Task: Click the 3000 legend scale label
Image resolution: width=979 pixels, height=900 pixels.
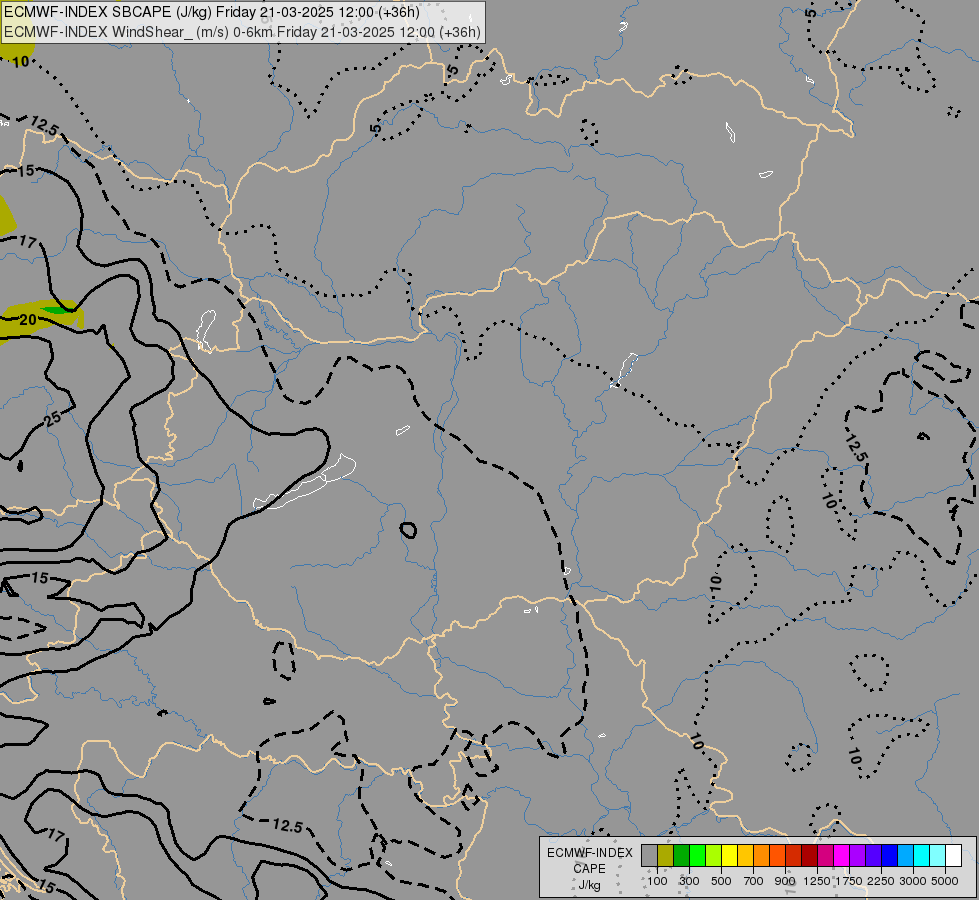Action: pyautogui.click(x=913, y=881)
